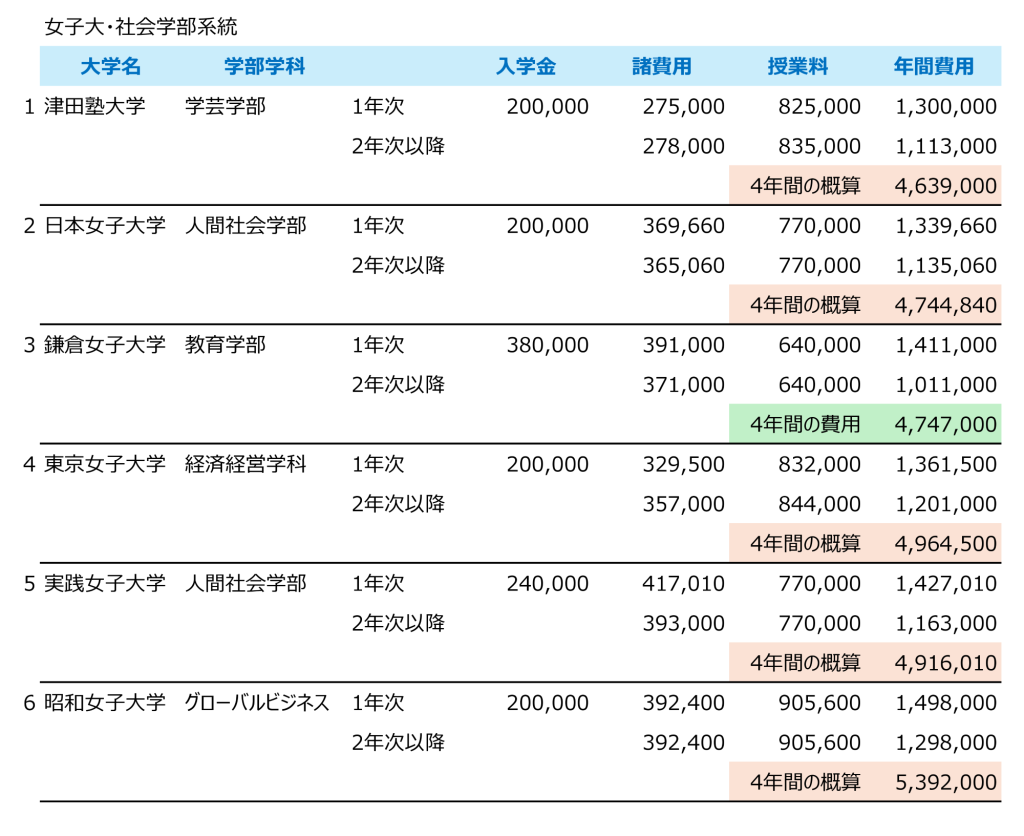The width and height of the screenshot is (1024, 836).
Task: Click the 4,964,500 four-year total
Action: 946,544
